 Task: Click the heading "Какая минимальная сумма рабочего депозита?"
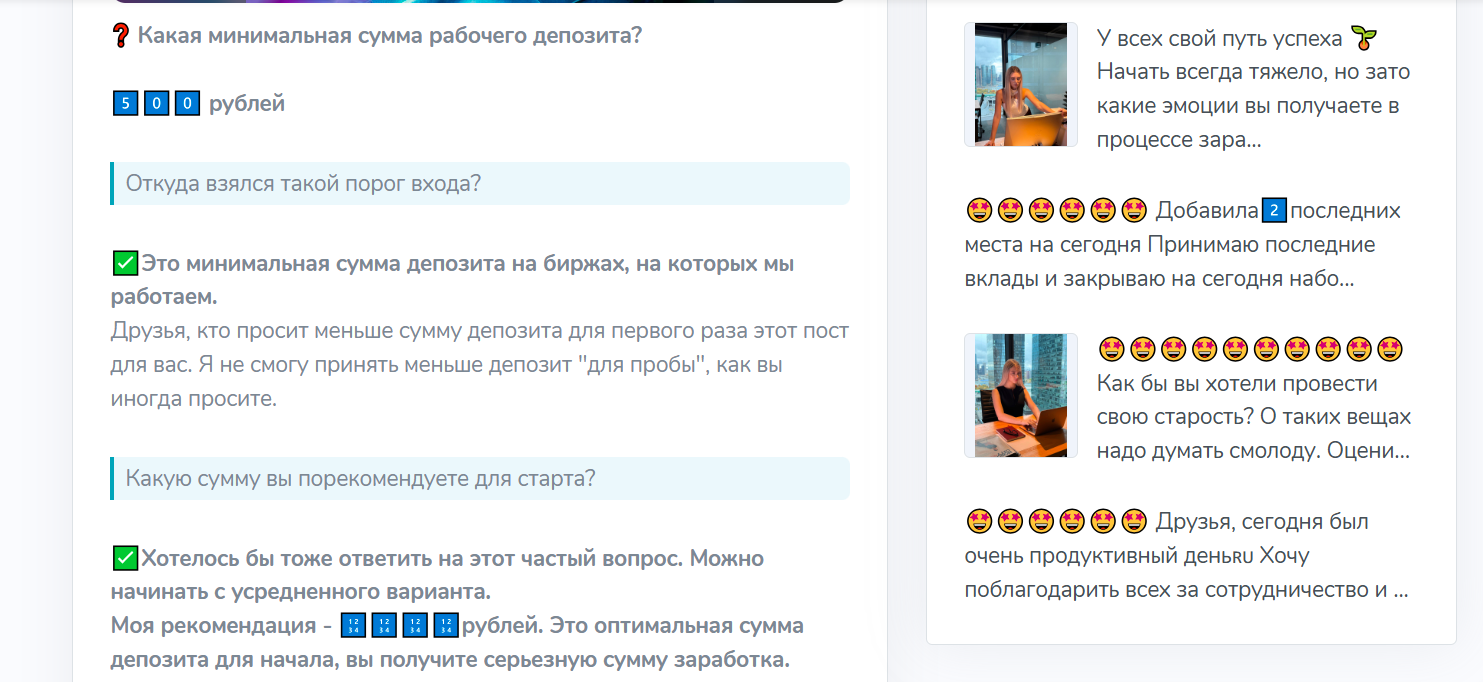(390, 36)
